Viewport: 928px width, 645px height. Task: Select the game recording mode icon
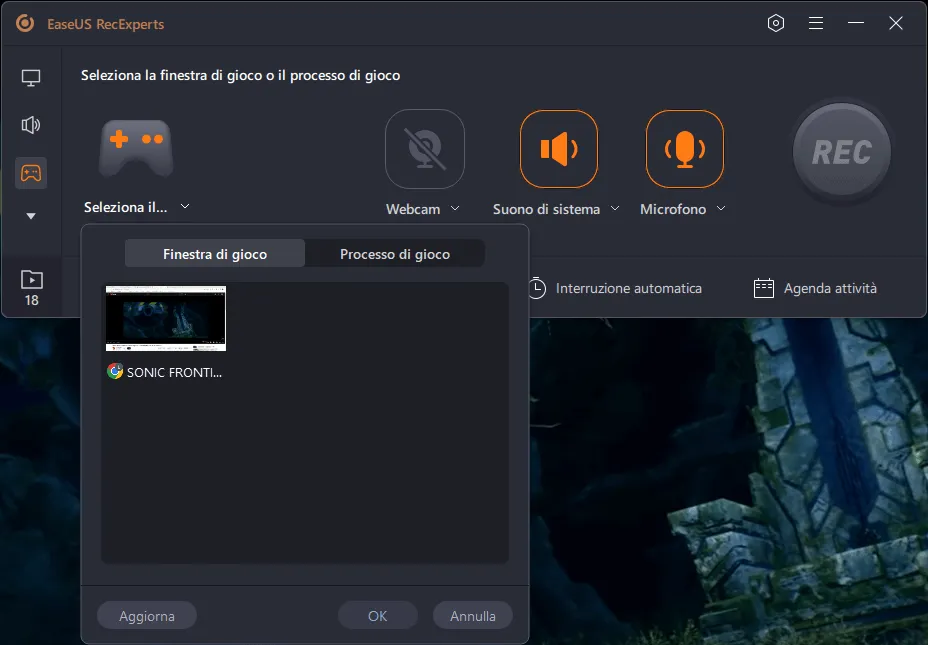click(31, 173)
